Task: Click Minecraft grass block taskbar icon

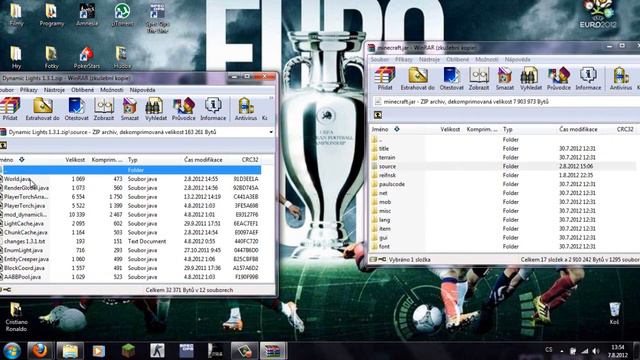Action: point(128,351)
